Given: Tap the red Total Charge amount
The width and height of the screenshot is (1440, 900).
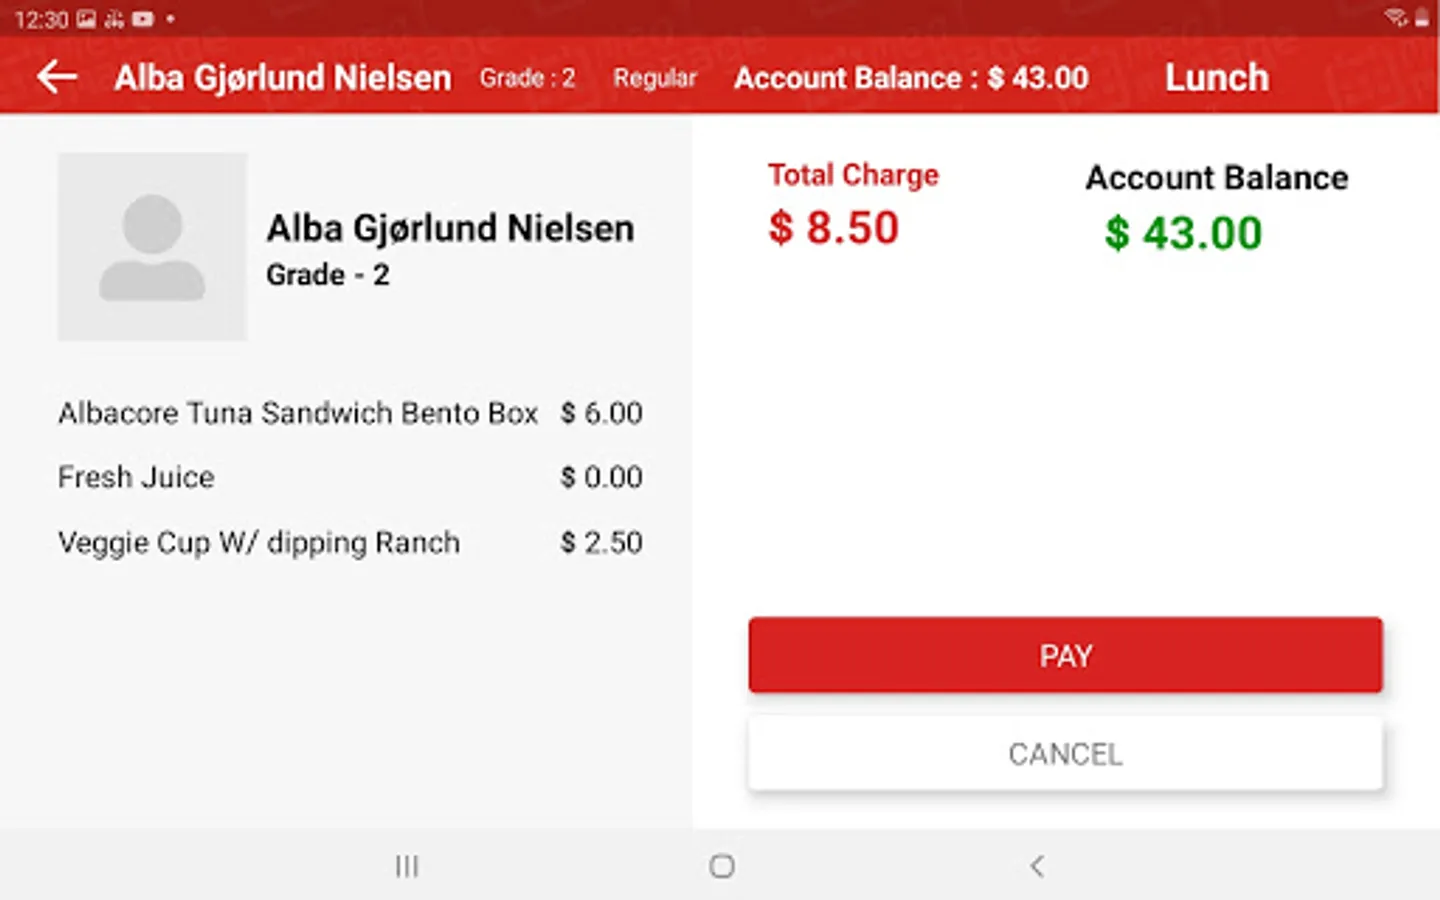Looking at the screenshot, I should click(x=833, y=228).
